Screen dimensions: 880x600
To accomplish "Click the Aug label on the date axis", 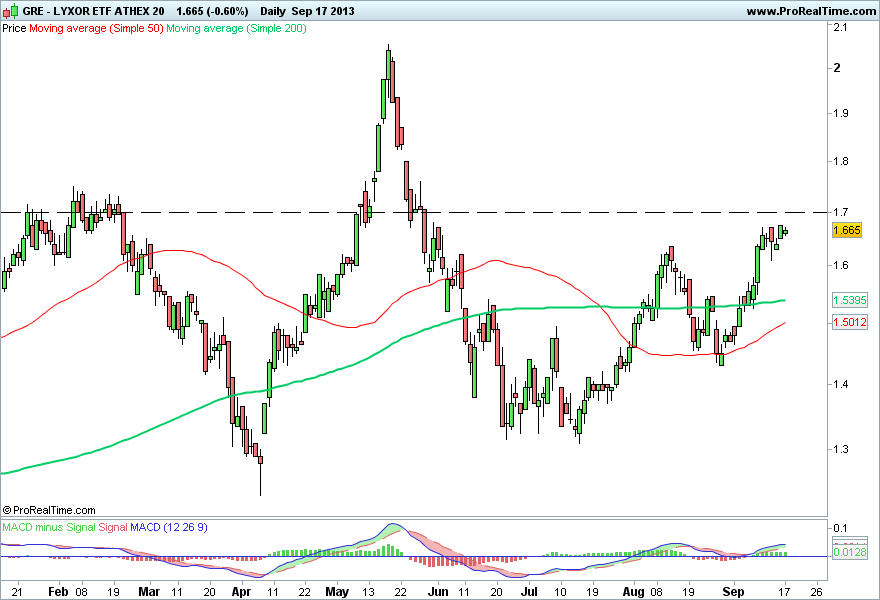I will (634, 592).
